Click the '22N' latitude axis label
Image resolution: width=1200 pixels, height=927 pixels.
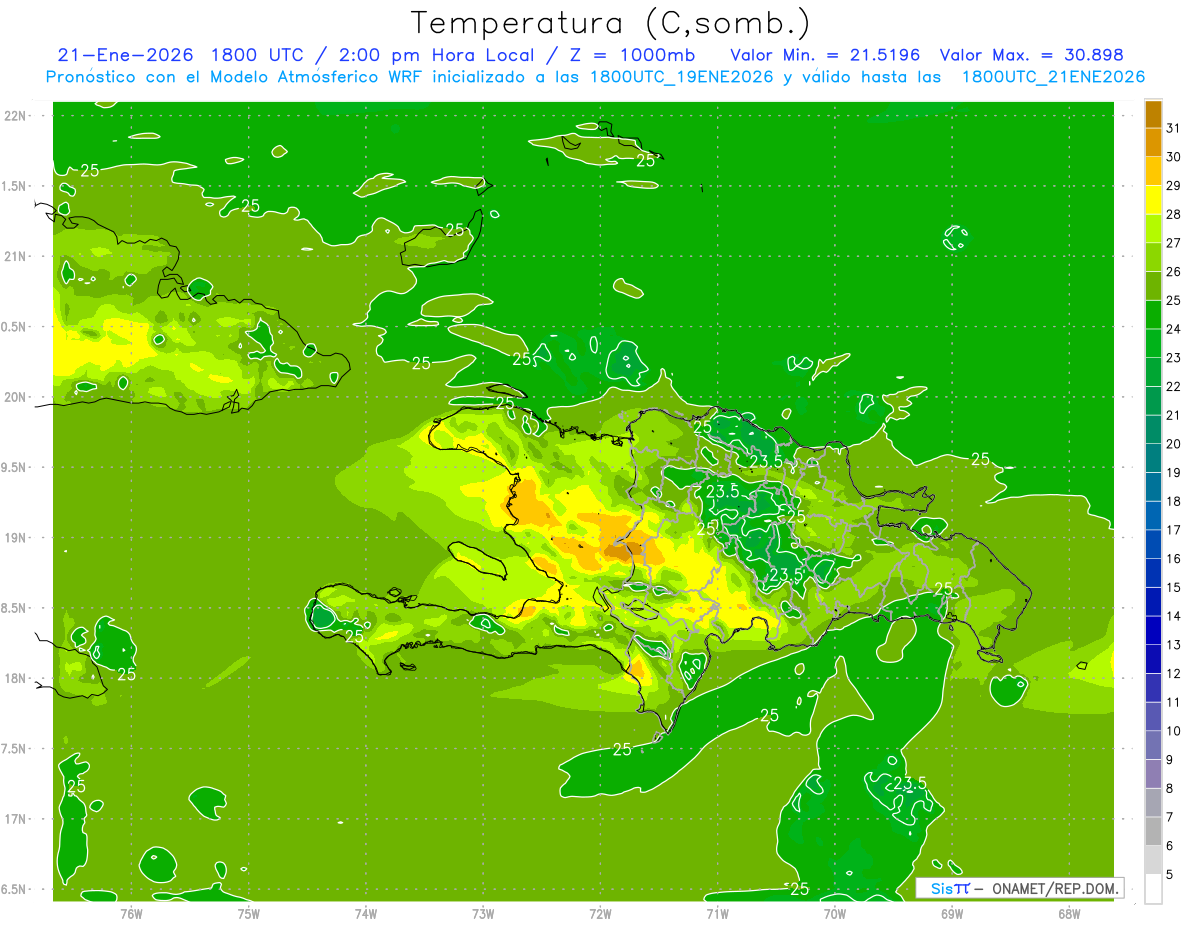[15, 116]
